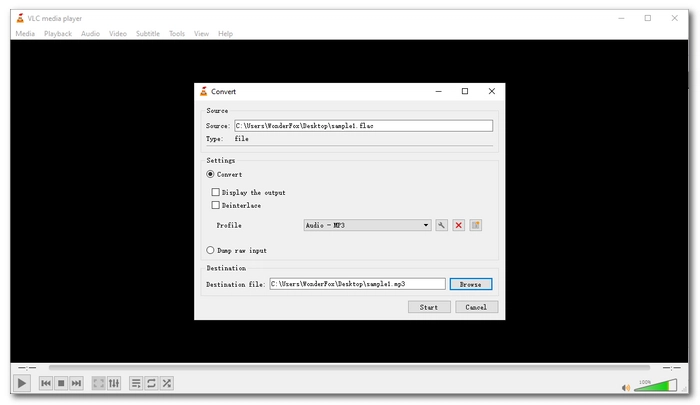Delete selected profile with red X

(458, 225)
